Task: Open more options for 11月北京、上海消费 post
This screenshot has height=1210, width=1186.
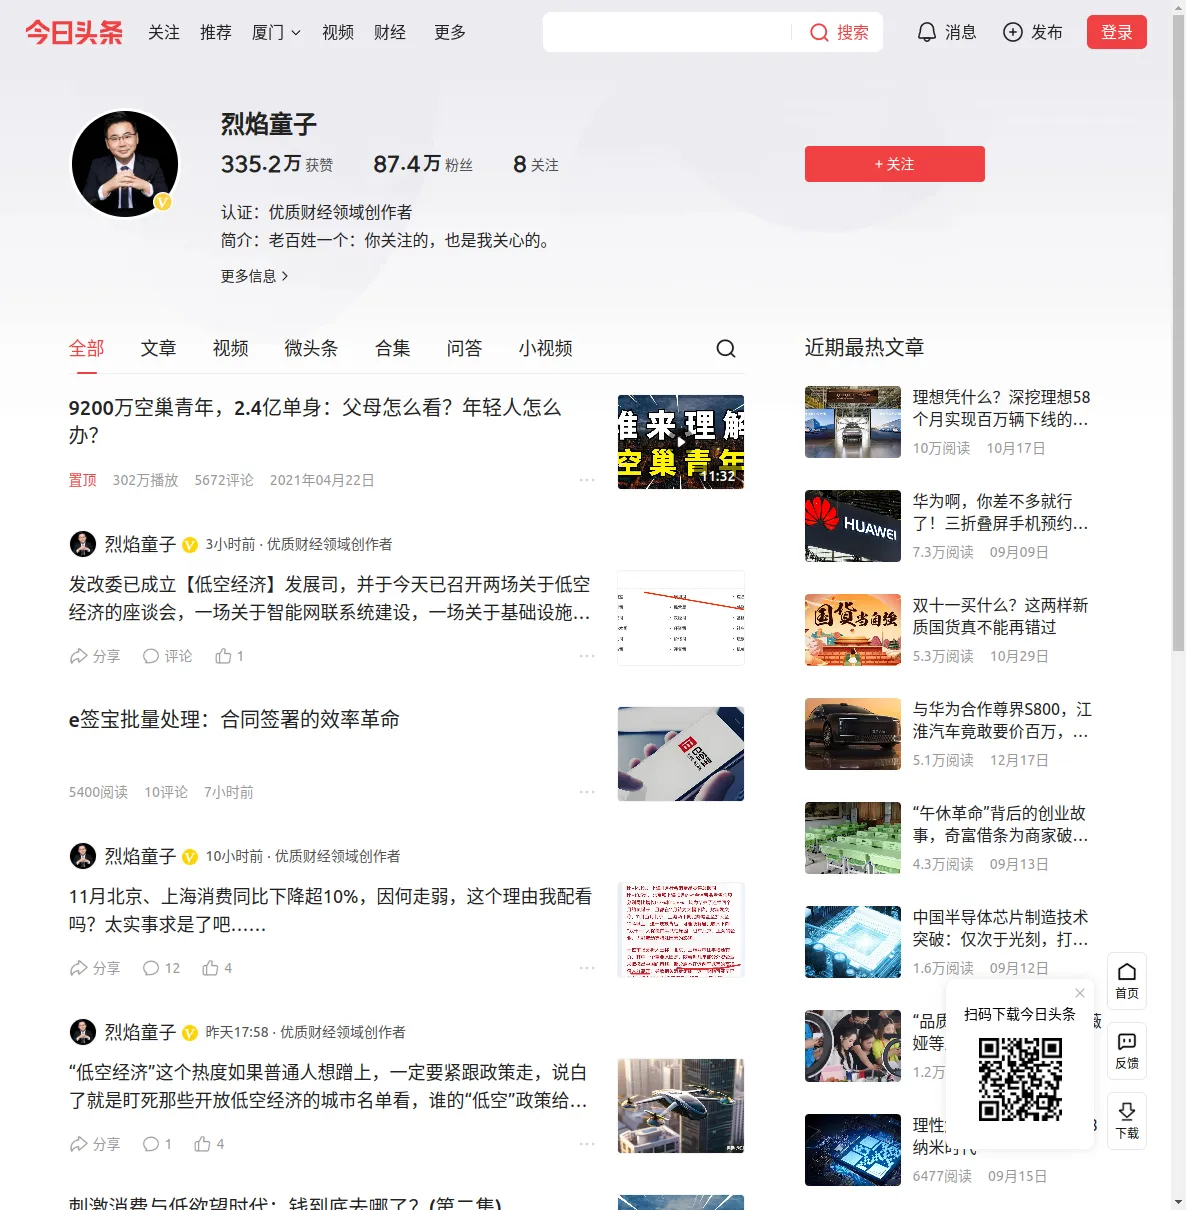Action: point(587,968)
